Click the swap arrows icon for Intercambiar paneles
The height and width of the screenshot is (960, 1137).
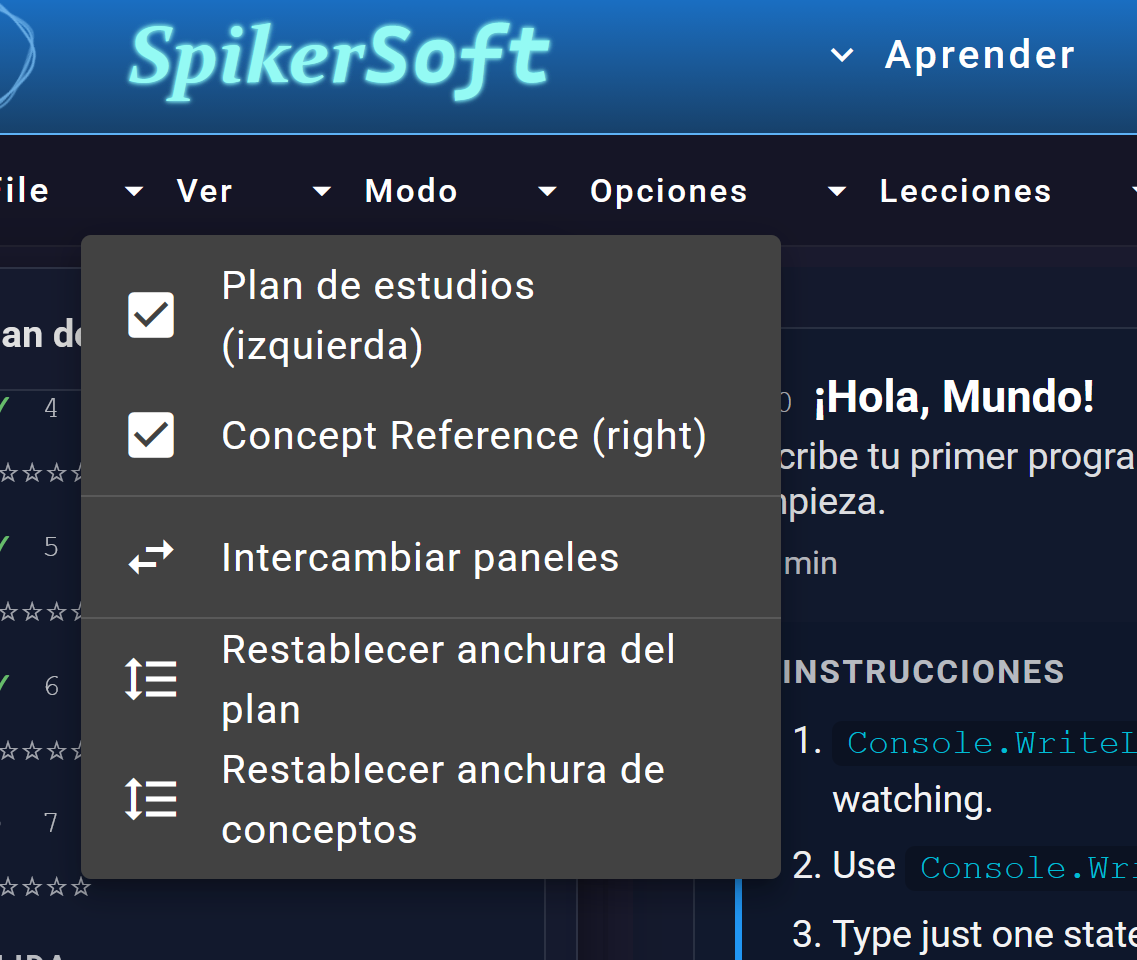pyautogui.click(x=151, y=557)
